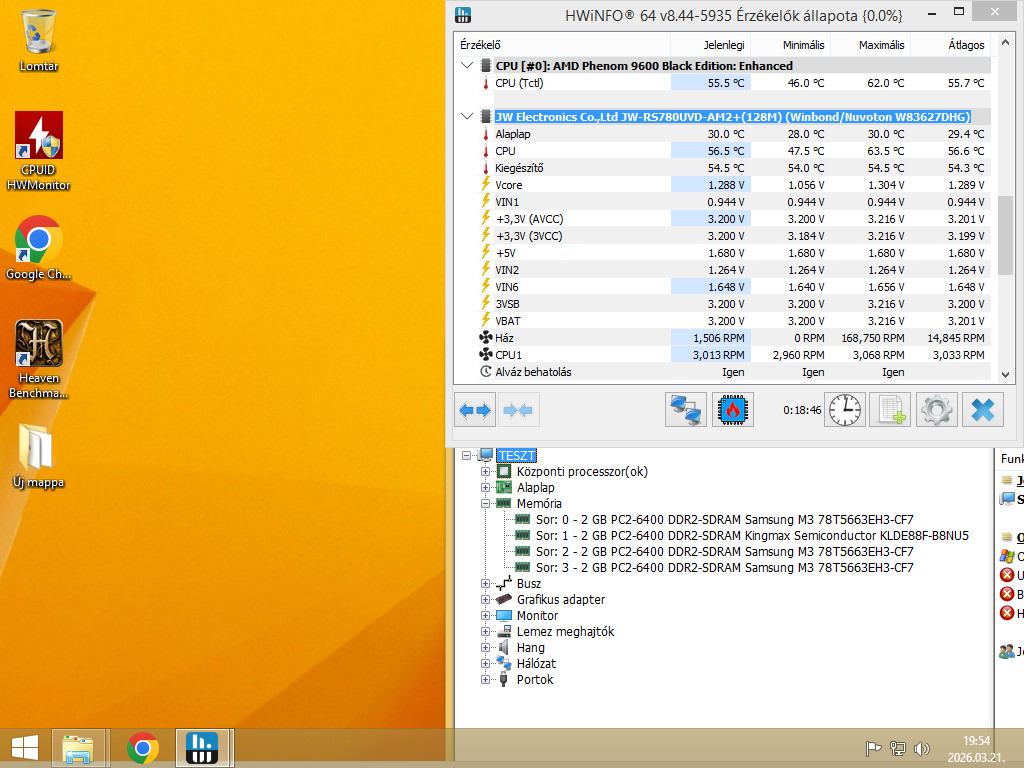Click the expand layout blue arrows button
The image size is (1024, 768).
click(475, 410)
